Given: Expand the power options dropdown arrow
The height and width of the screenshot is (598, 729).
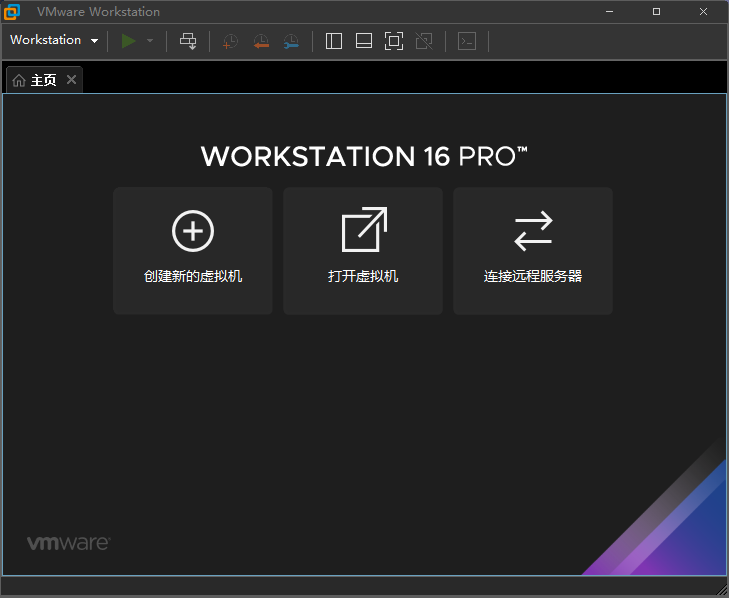Looking at the screenshot, I should [x=150, y=41].
